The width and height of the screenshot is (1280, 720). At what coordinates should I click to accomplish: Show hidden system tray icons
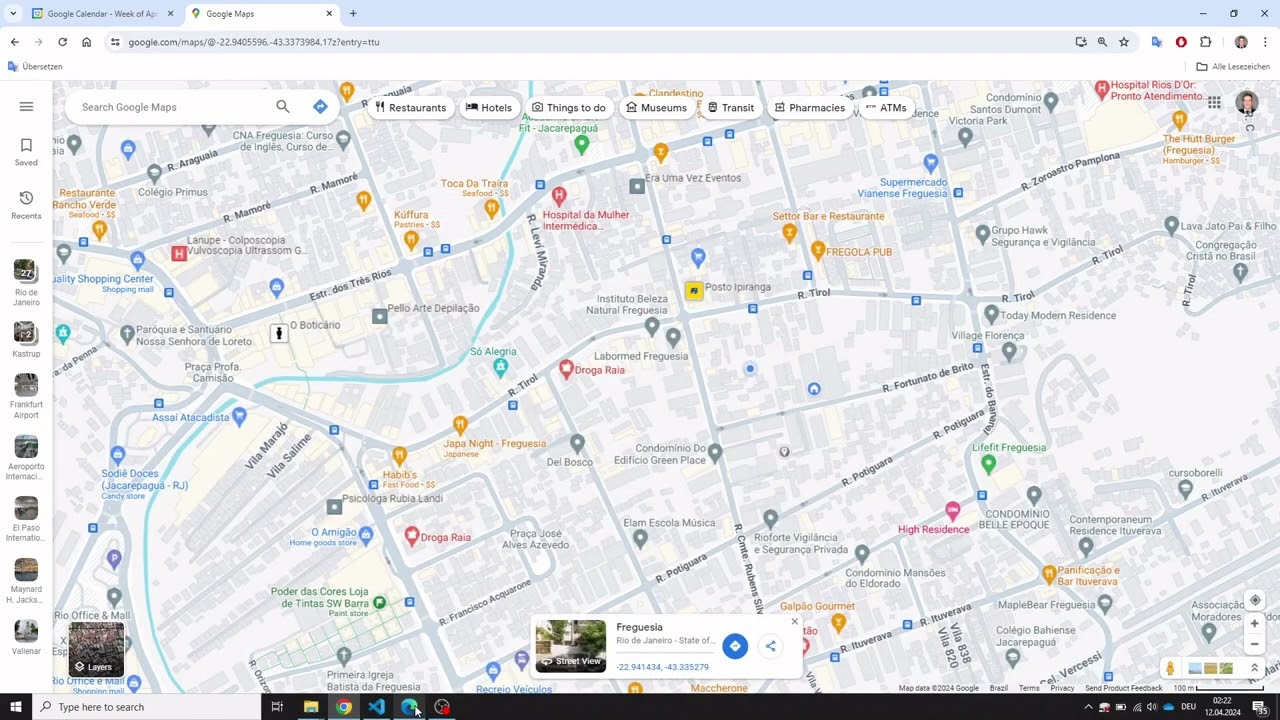[1088, 707]
